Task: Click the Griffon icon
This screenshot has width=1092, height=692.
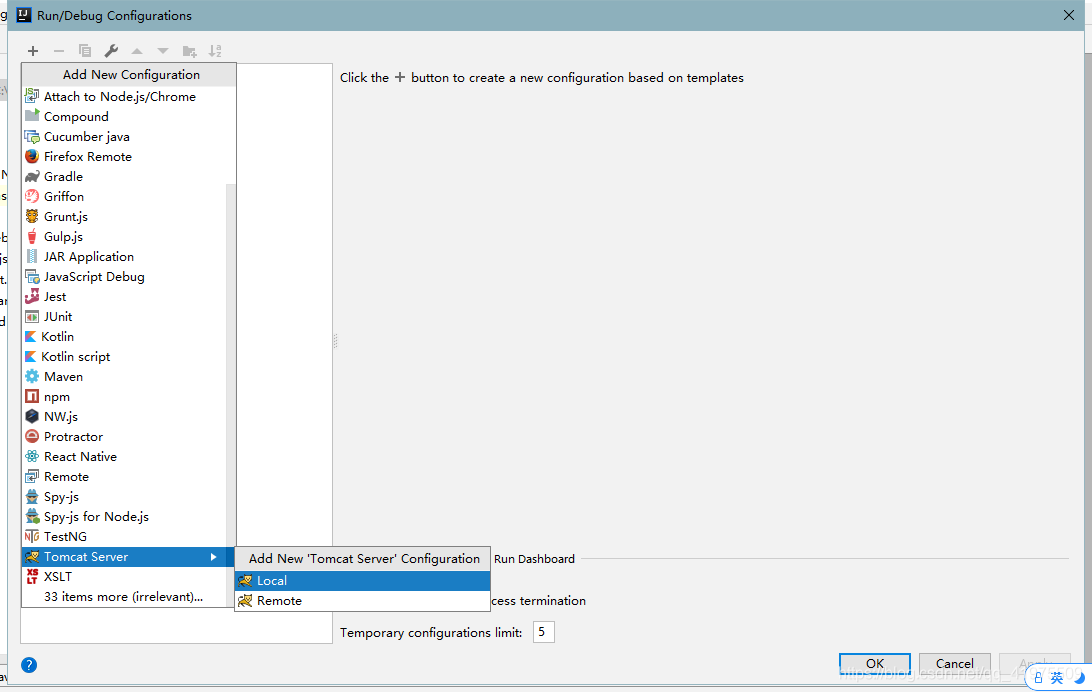Action: 32,196
